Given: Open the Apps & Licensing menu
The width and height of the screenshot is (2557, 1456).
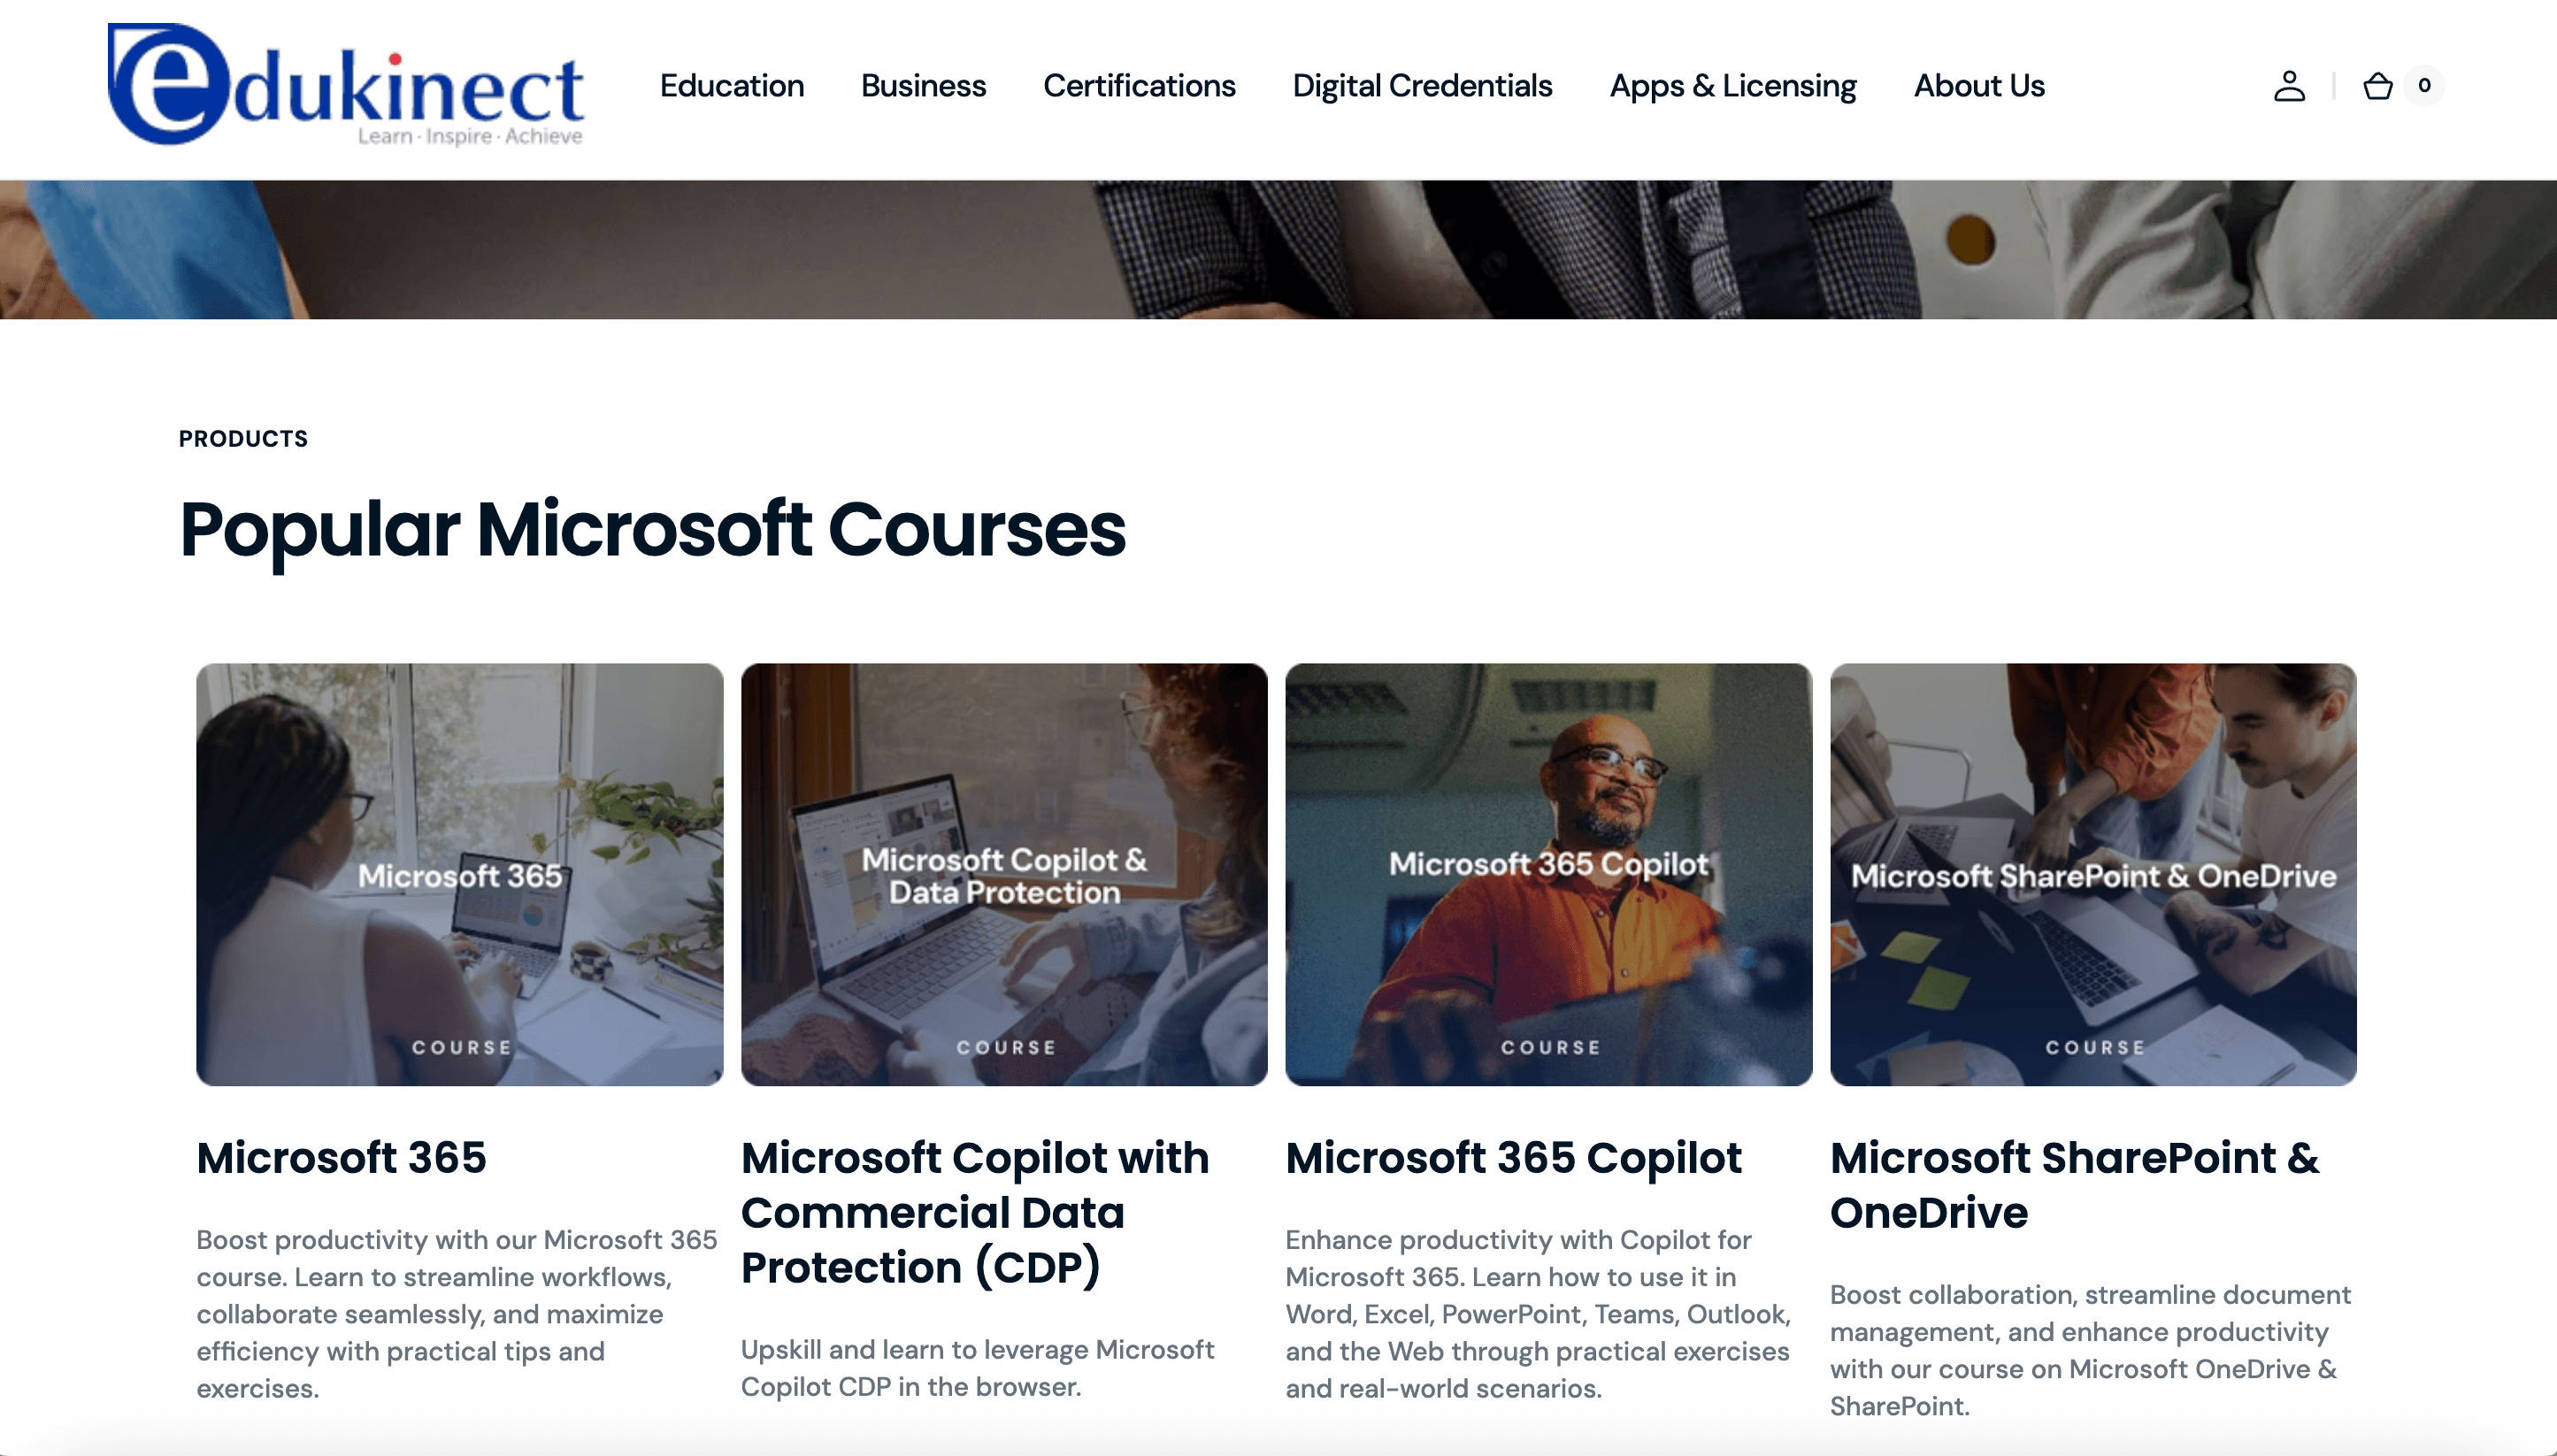Looking at the screenshot, I should [1733, 86].
